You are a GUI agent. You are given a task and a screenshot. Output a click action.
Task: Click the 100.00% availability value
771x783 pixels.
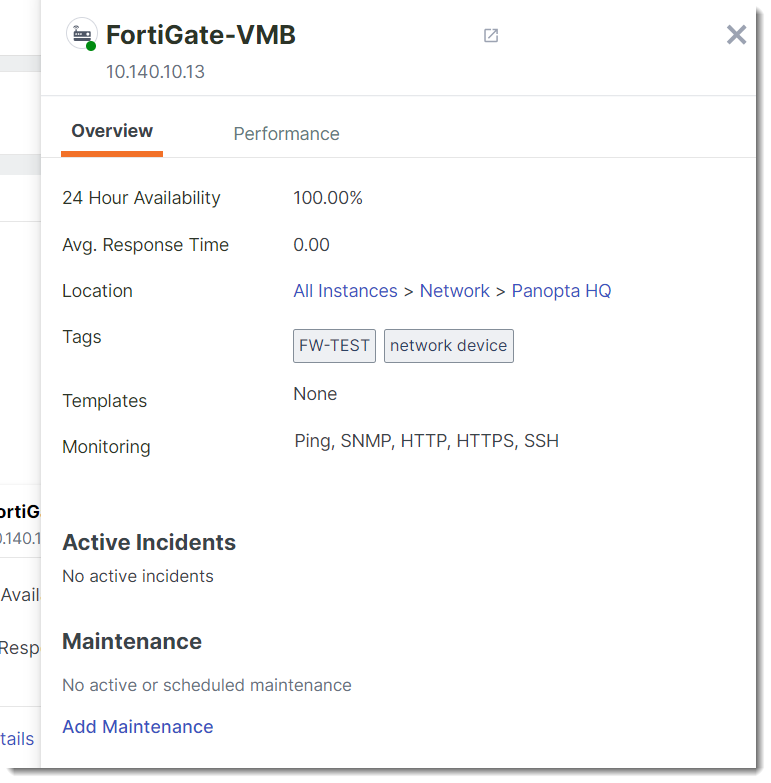pyautogui.click(x=327, y=198)
